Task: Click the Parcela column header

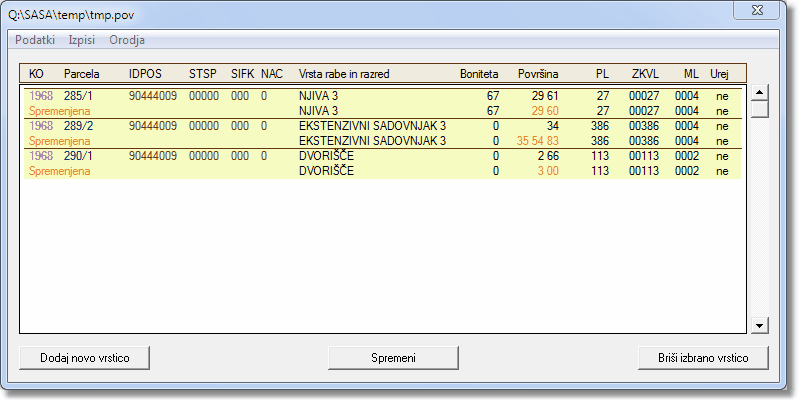Action: pyautogui.click(x=82, y=74)
